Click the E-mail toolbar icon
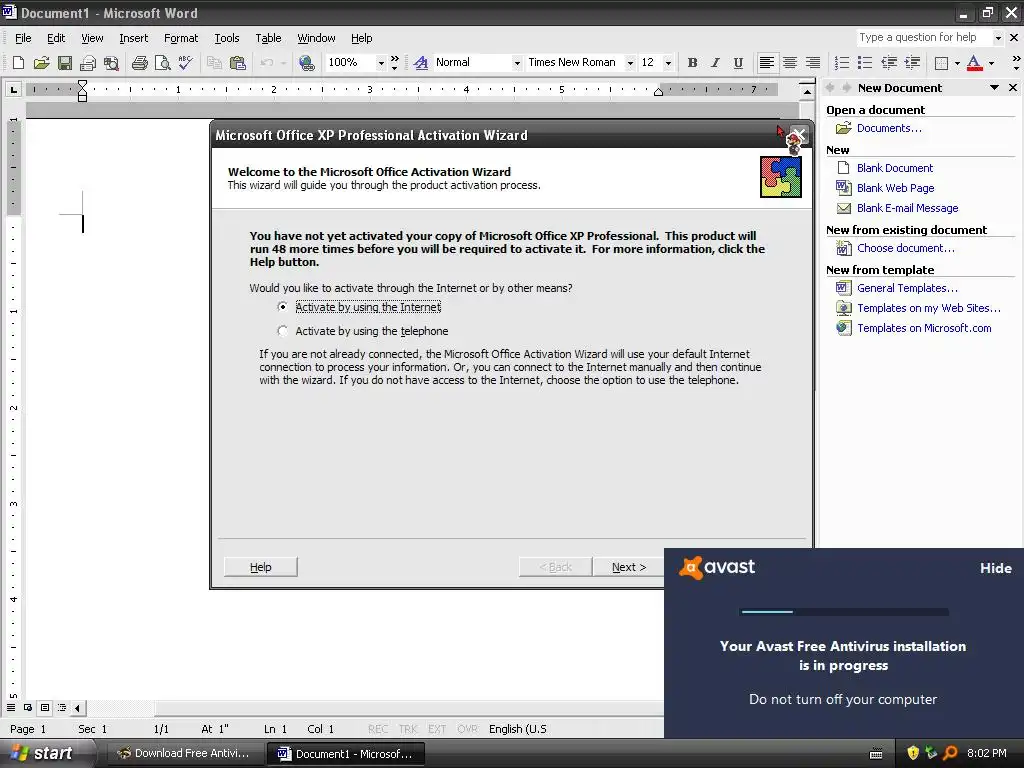1024x768 pixels. click(88, 63)
